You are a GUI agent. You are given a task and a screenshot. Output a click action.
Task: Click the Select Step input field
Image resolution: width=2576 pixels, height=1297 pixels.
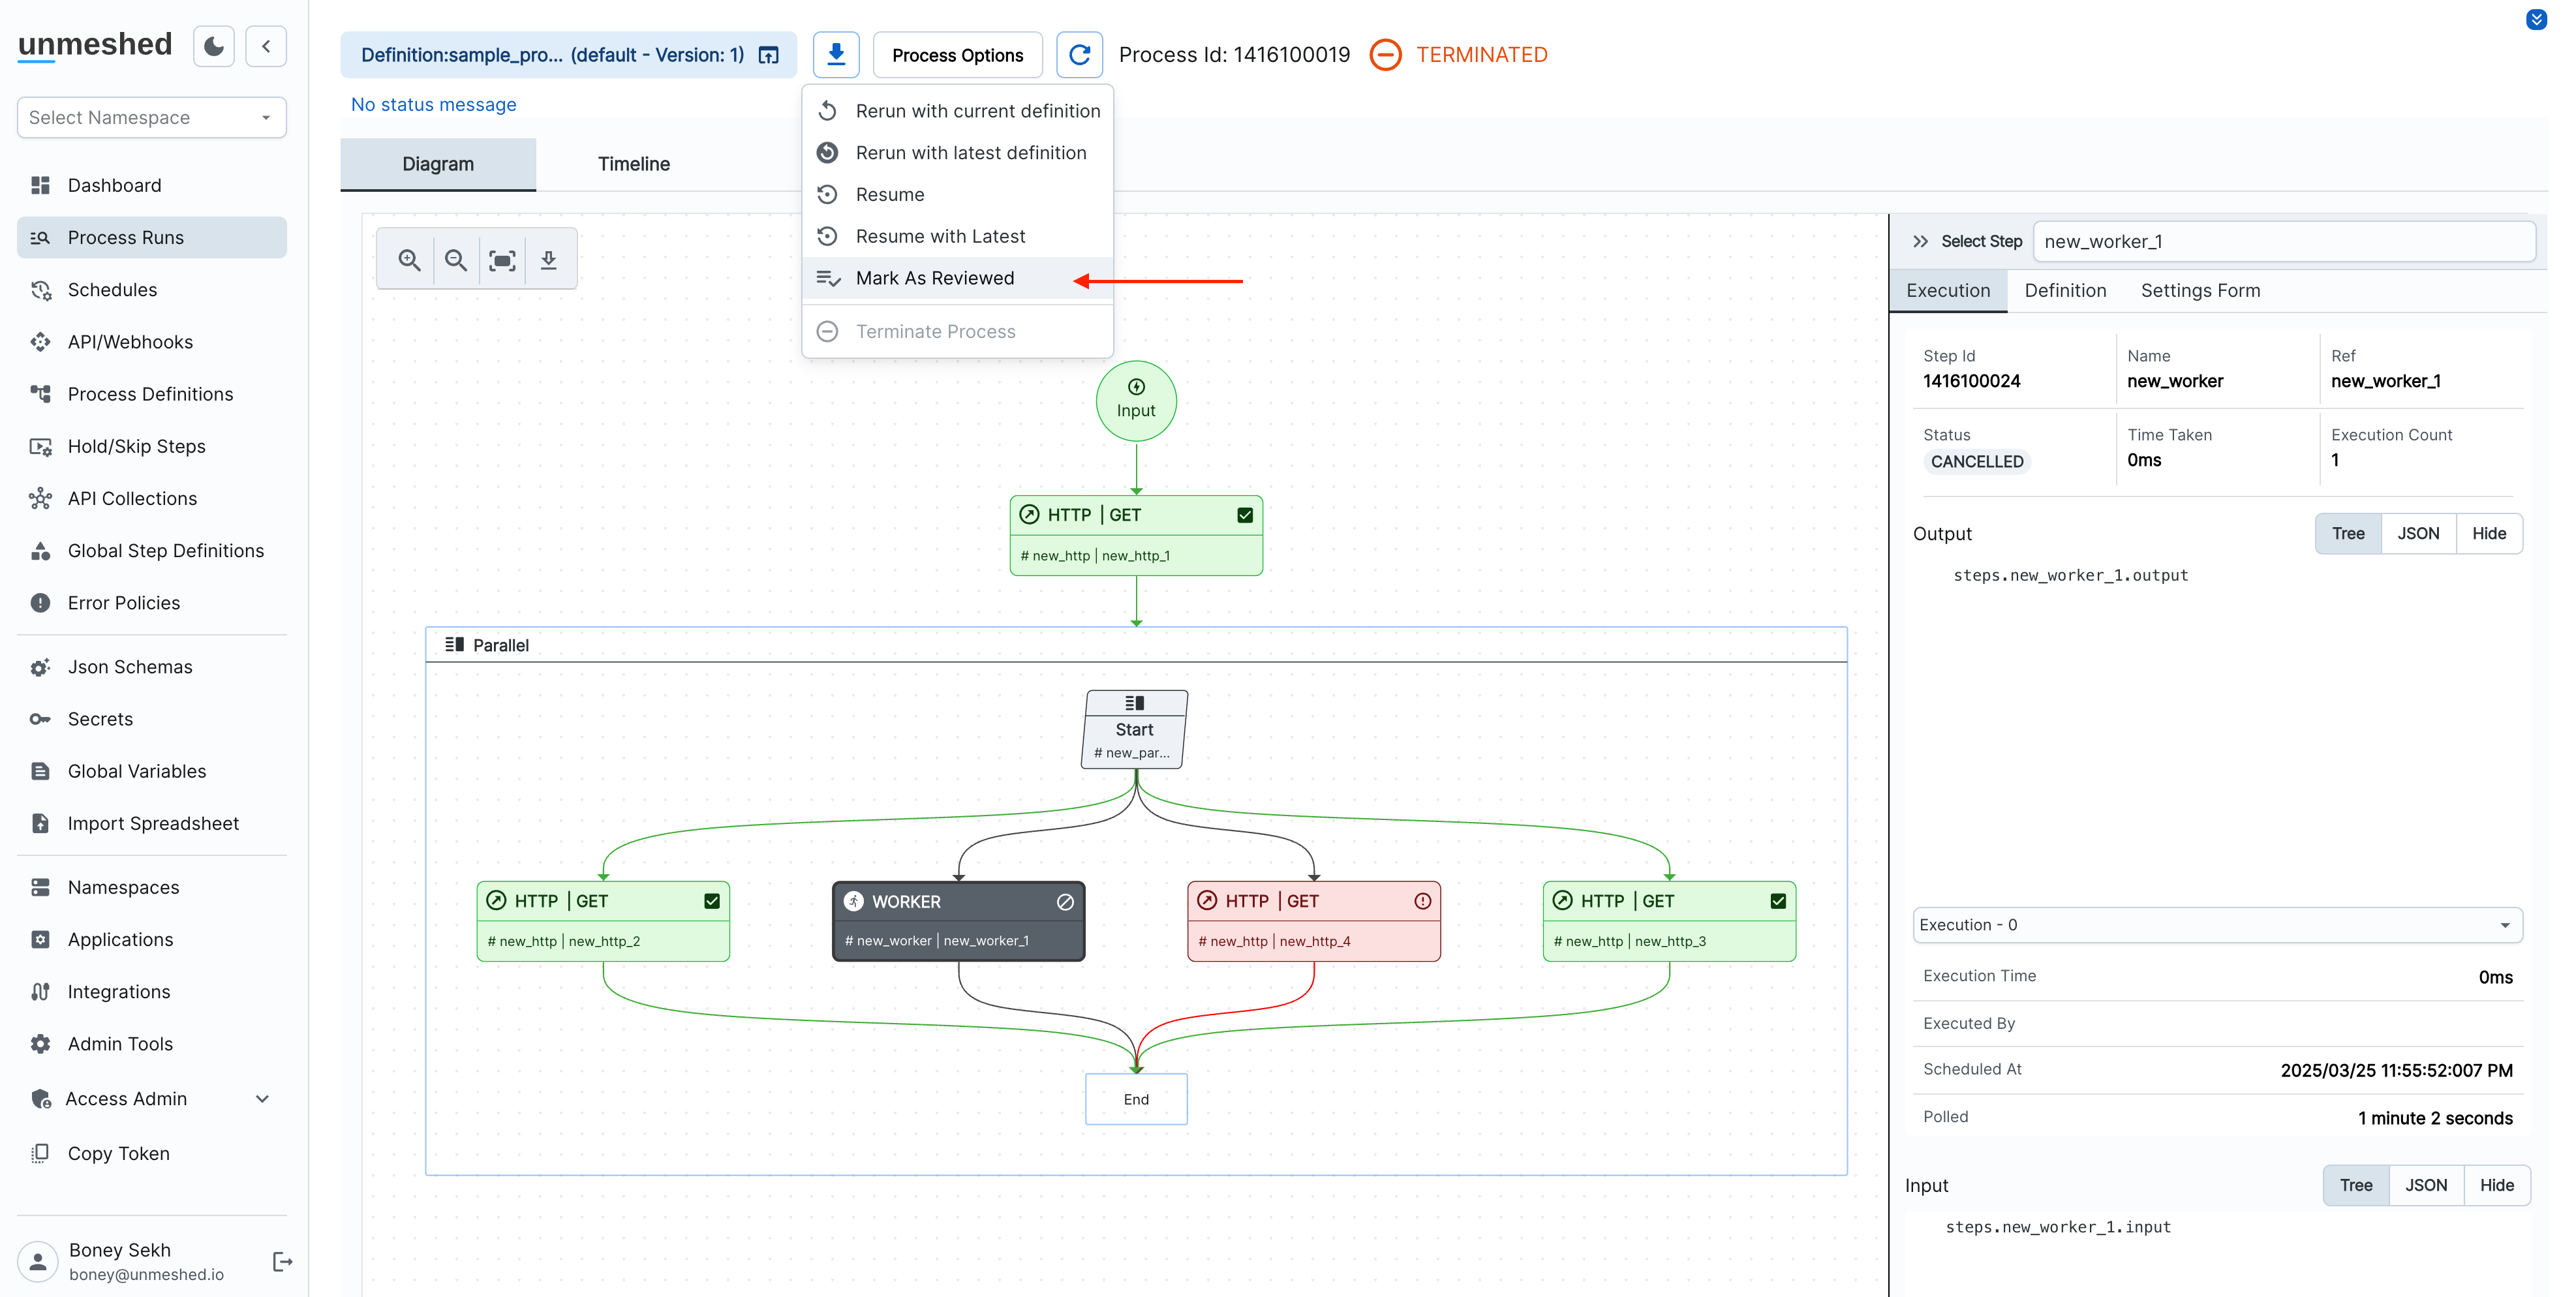2284,241
